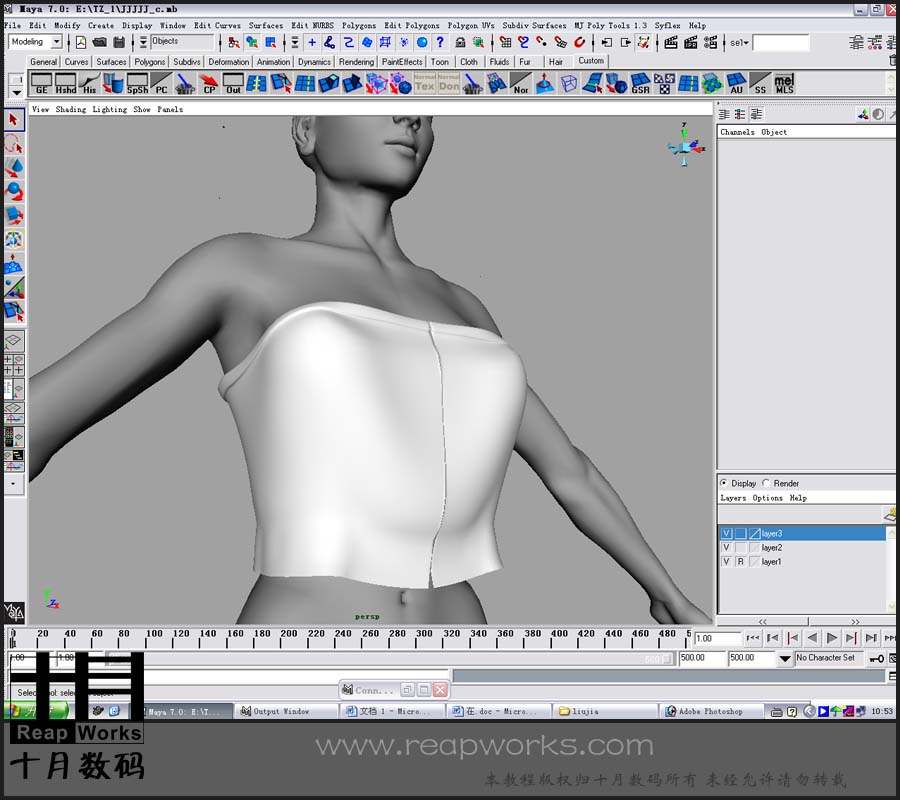
Task: Switch to the Custom shelf tab
Action: pyautogui.click(x=591, y=61)
